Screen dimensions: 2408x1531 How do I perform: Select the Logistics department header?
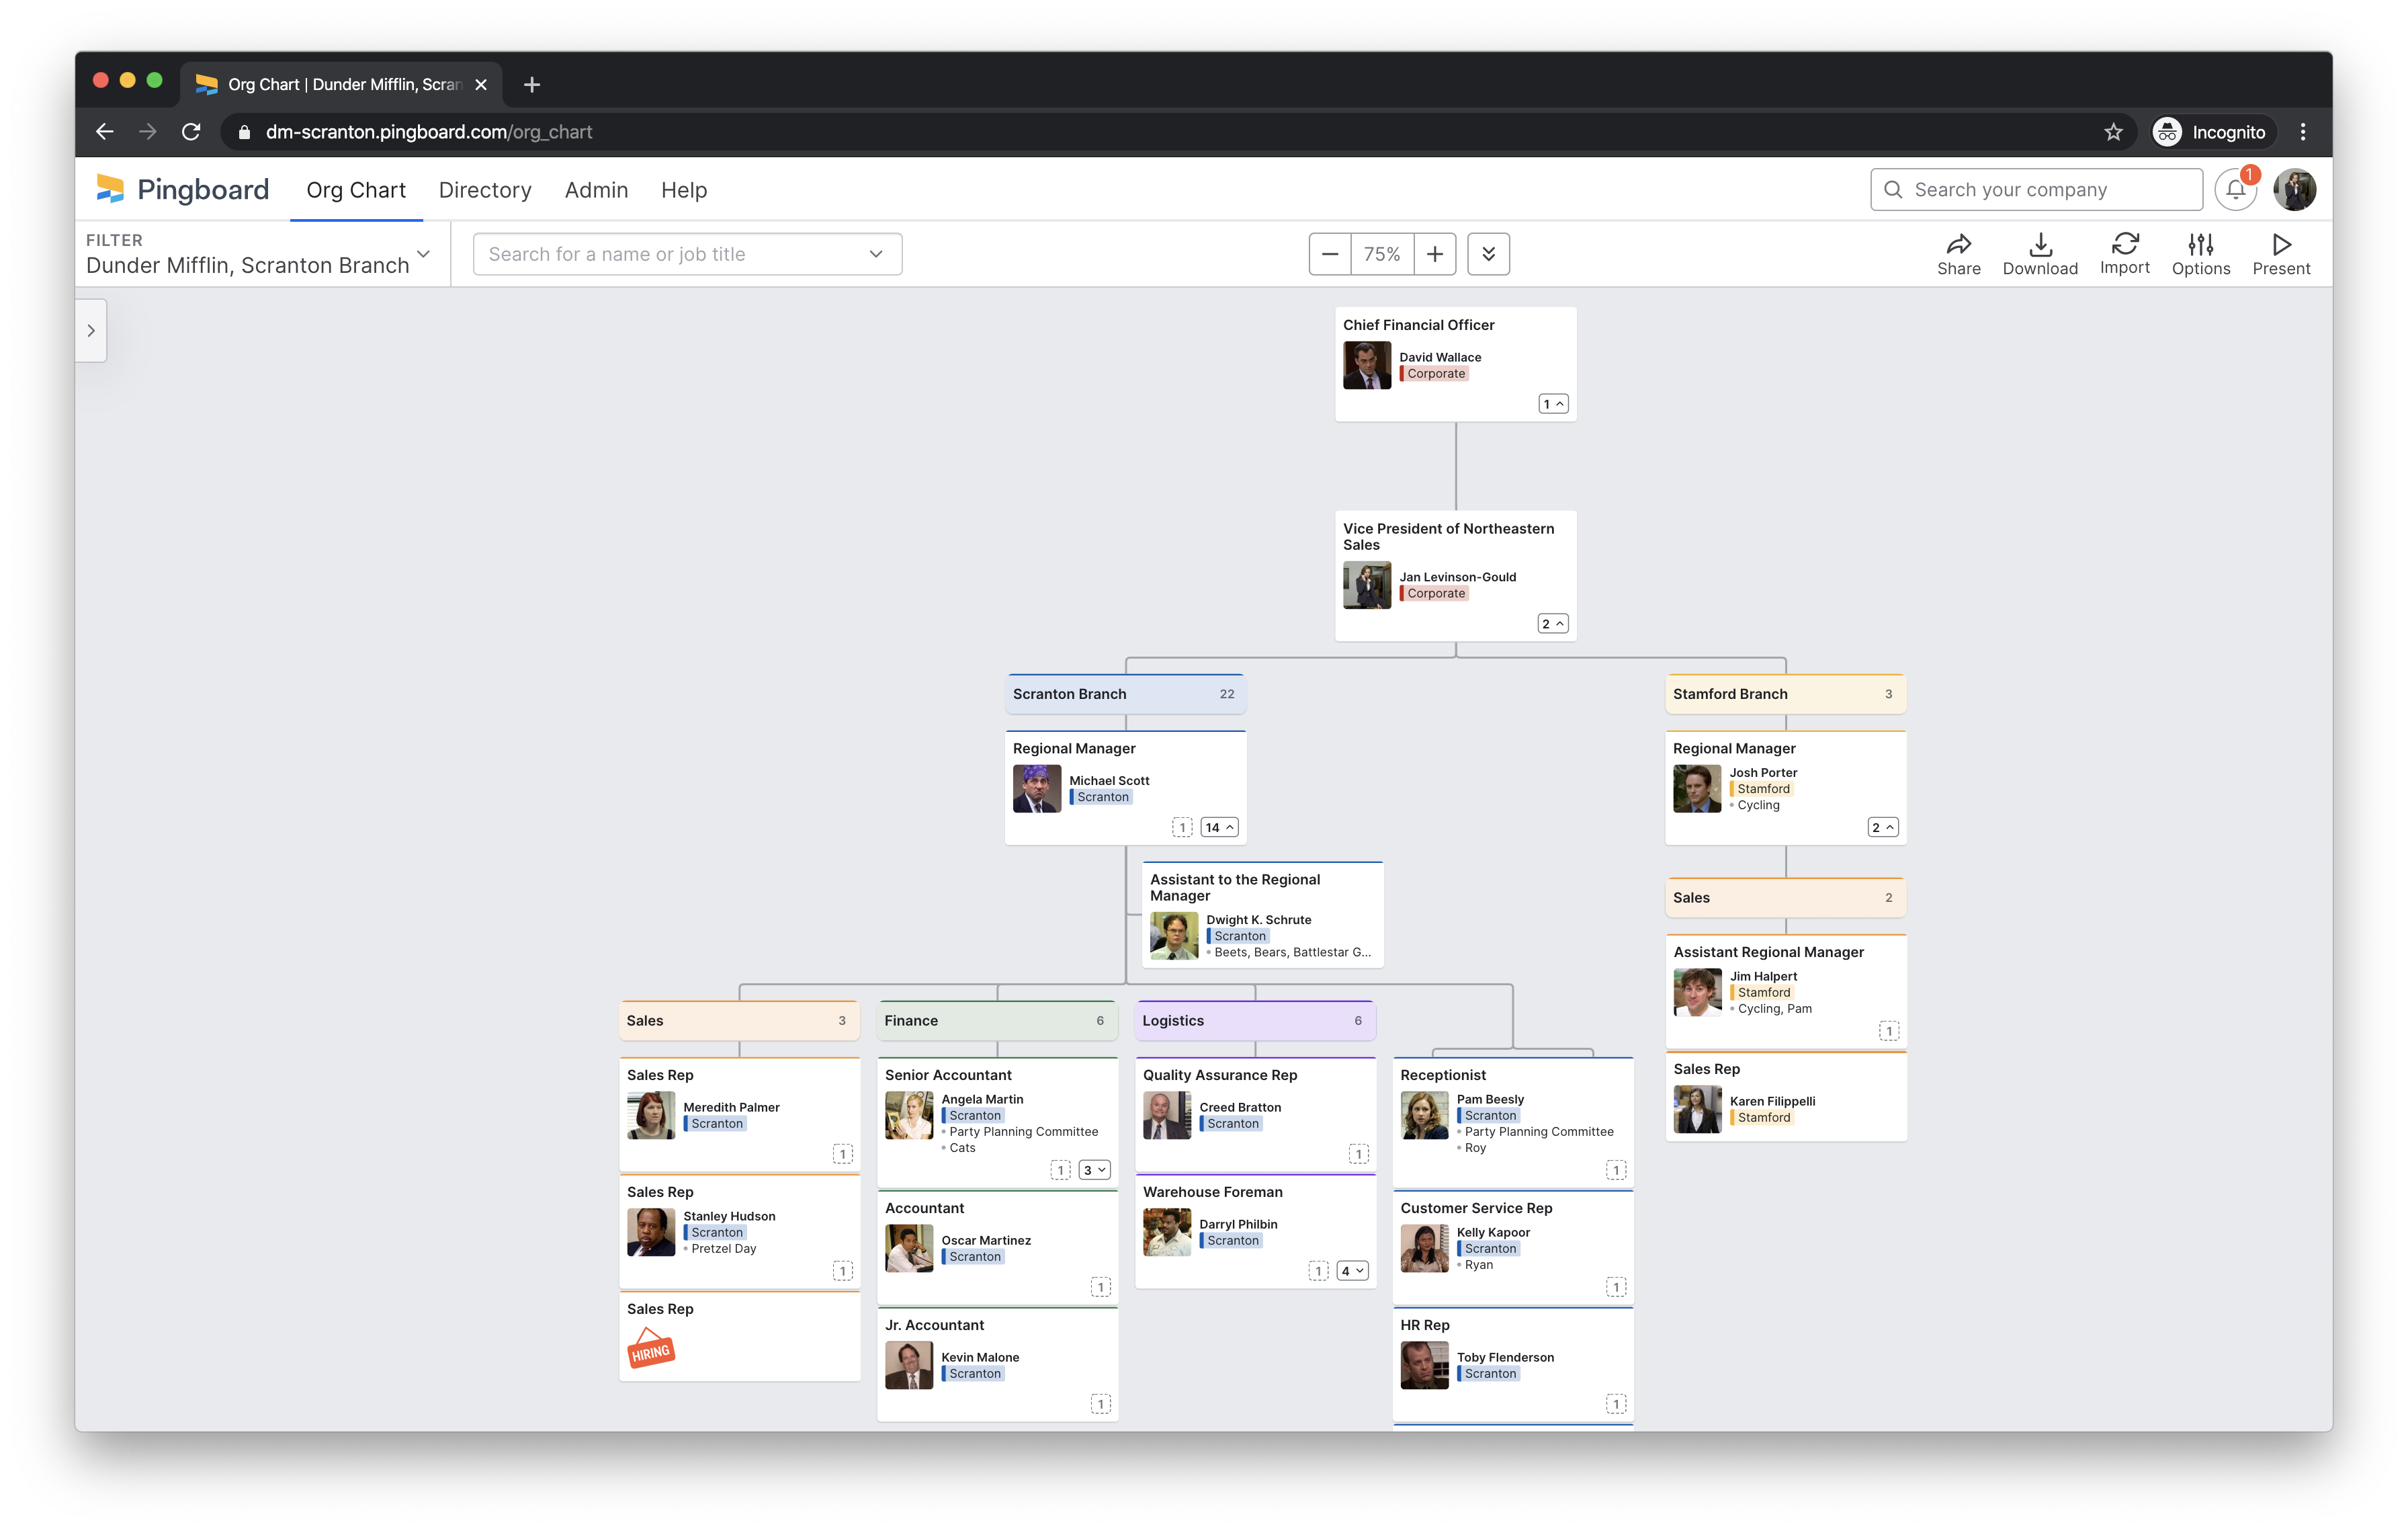1255,1021
